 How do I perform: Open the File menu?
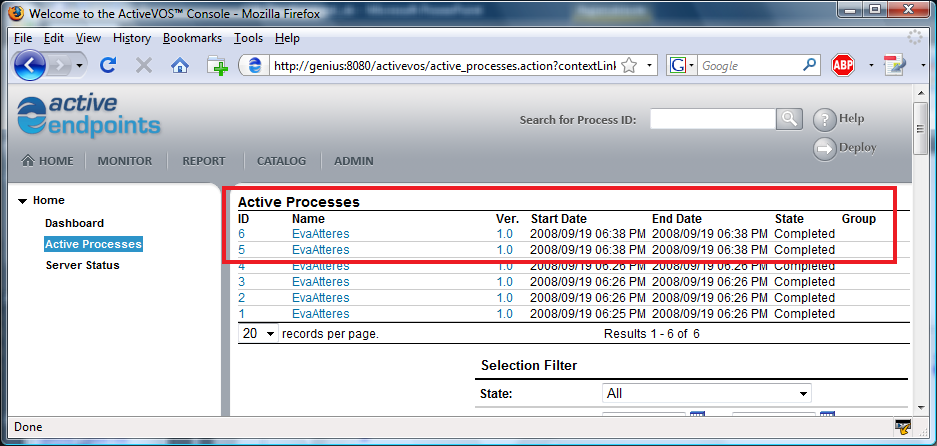[x=23, y=38]
